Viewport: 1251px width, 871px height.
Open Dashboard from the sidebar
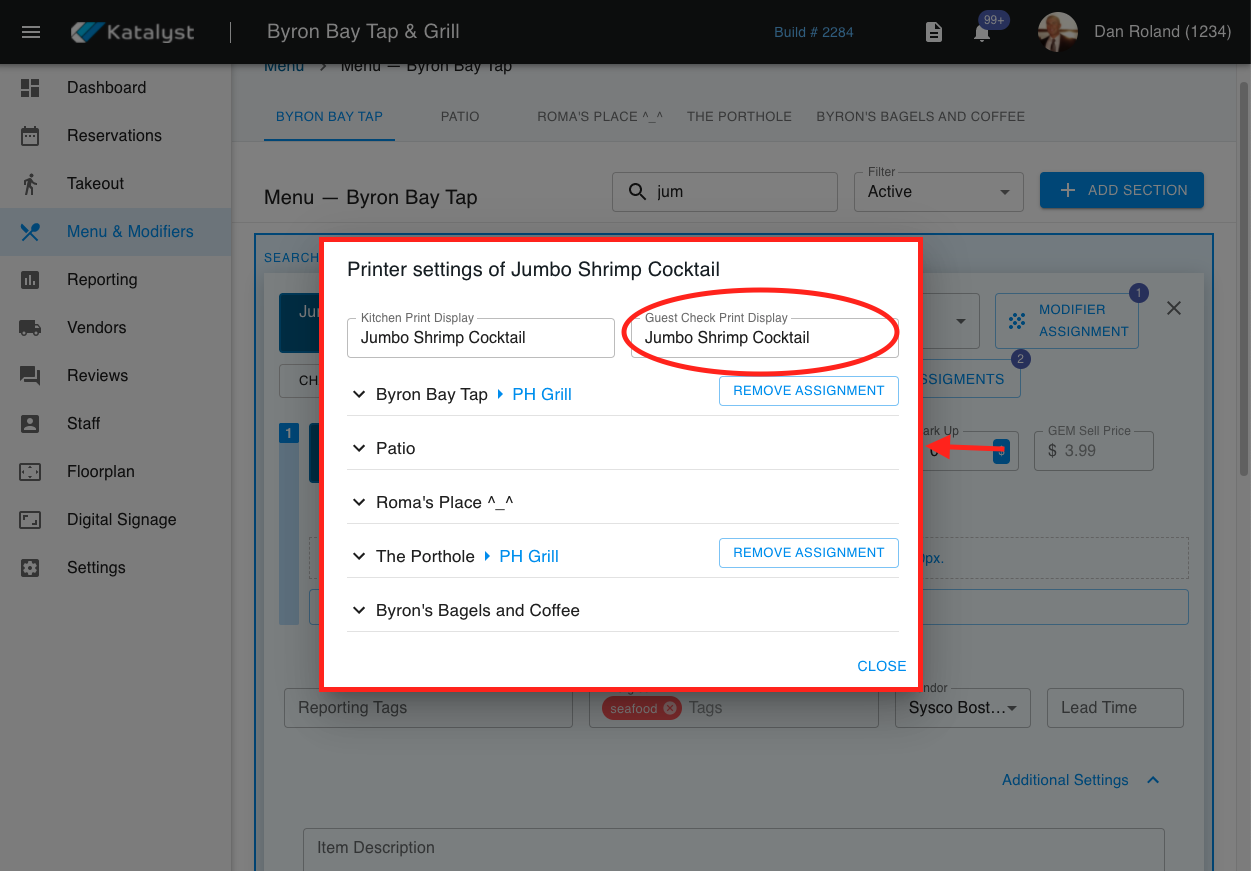[x=106, y=88]
